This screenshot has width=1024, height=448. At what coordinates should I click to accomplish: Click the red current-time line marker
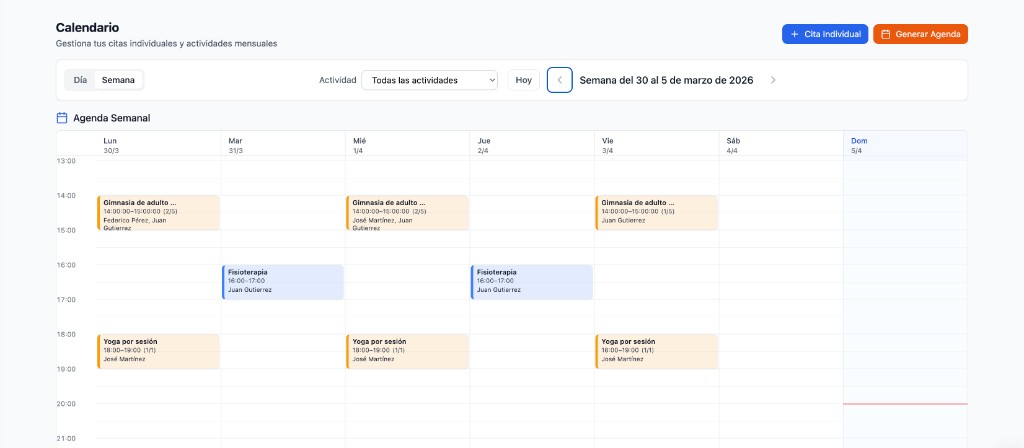904,404
